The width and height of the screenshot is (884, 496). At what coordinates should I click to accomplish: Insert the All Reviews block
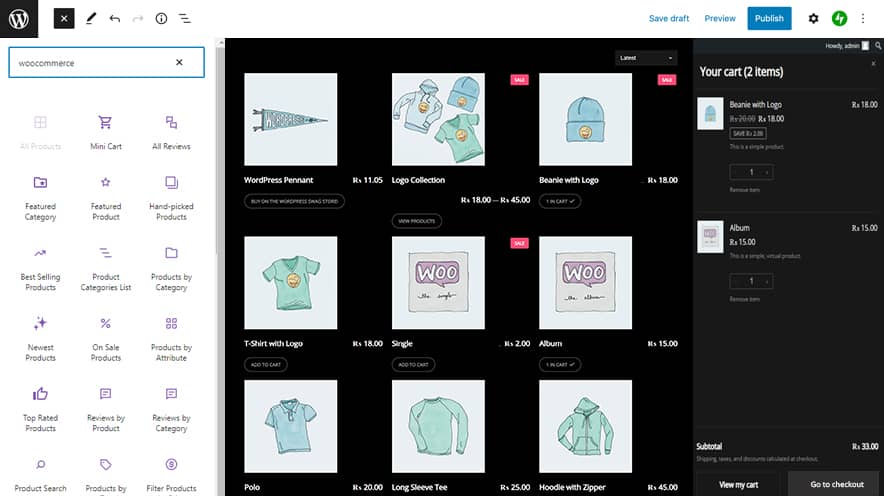(171, 132)
